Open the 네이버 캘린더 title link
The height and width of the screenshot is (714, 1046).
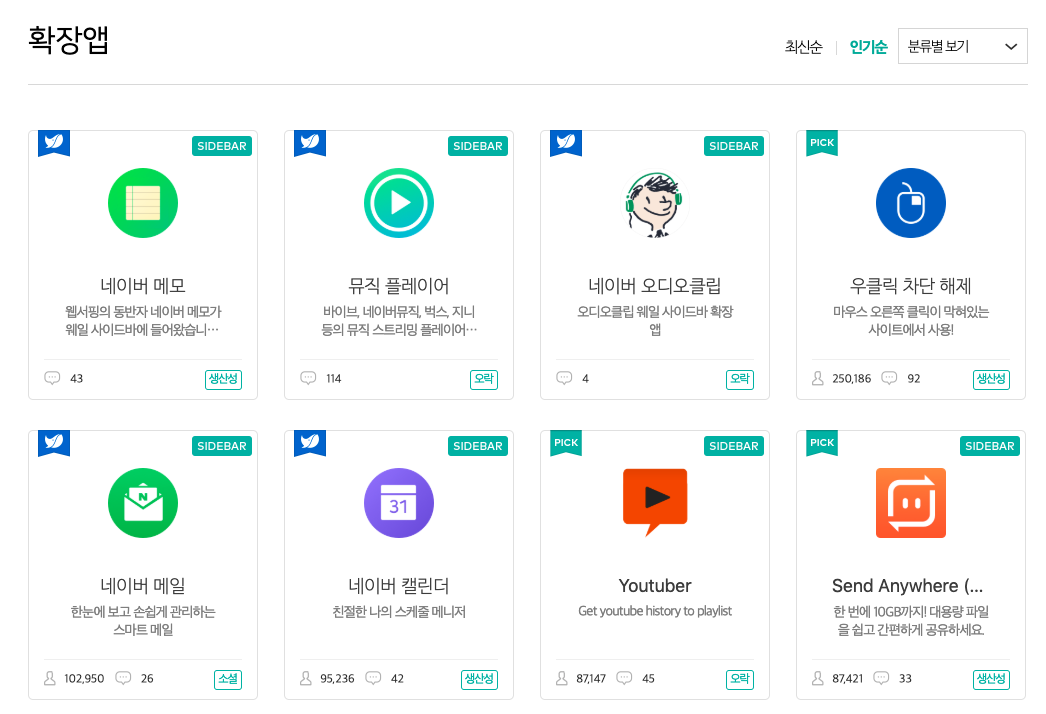pos(399,587)
